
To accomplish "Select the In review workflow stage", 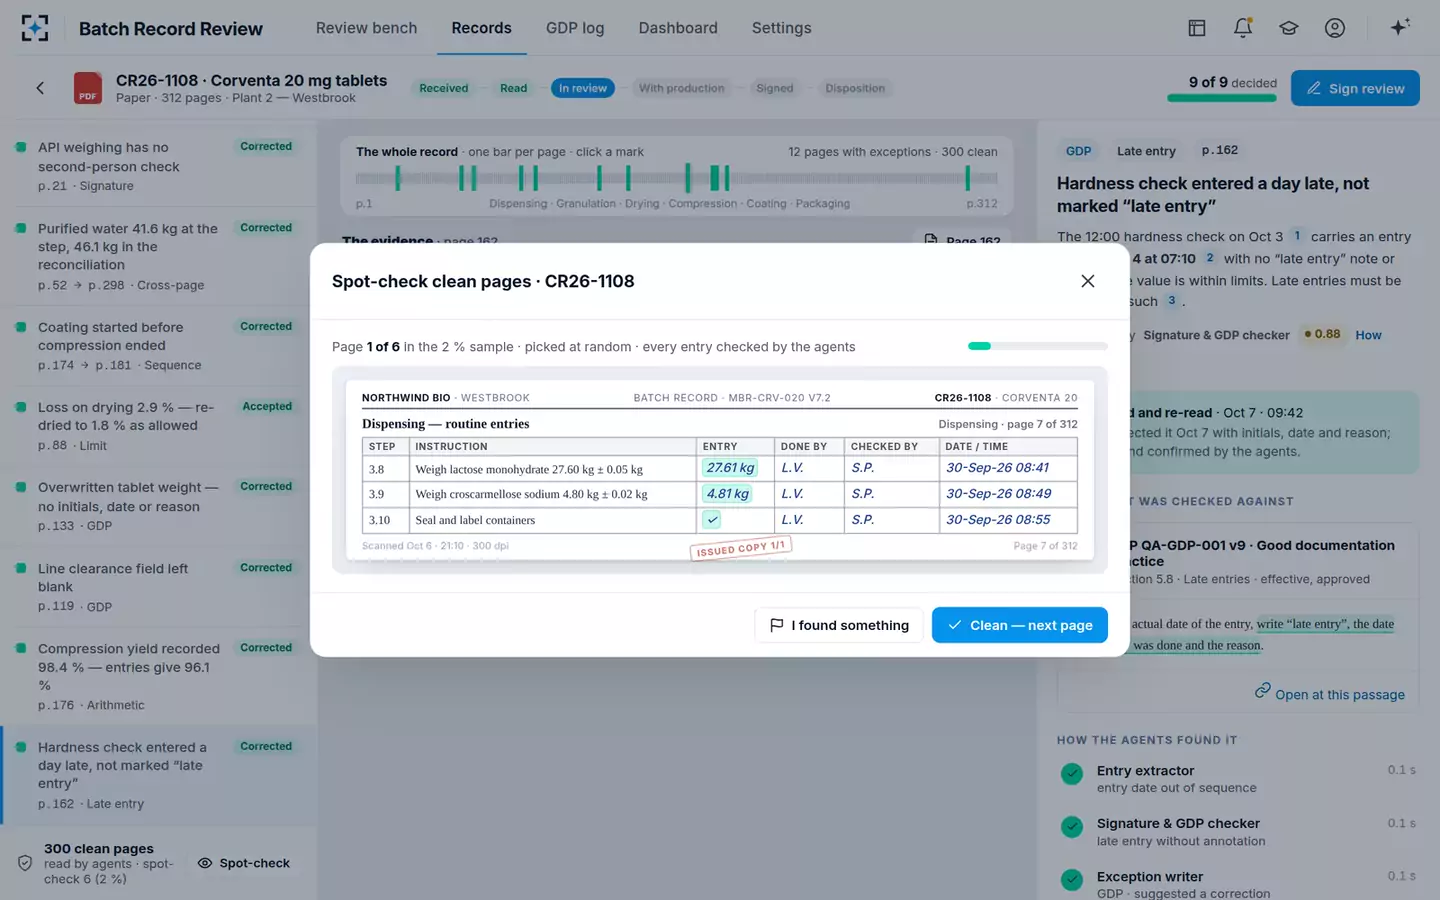I will coord(583,88).
